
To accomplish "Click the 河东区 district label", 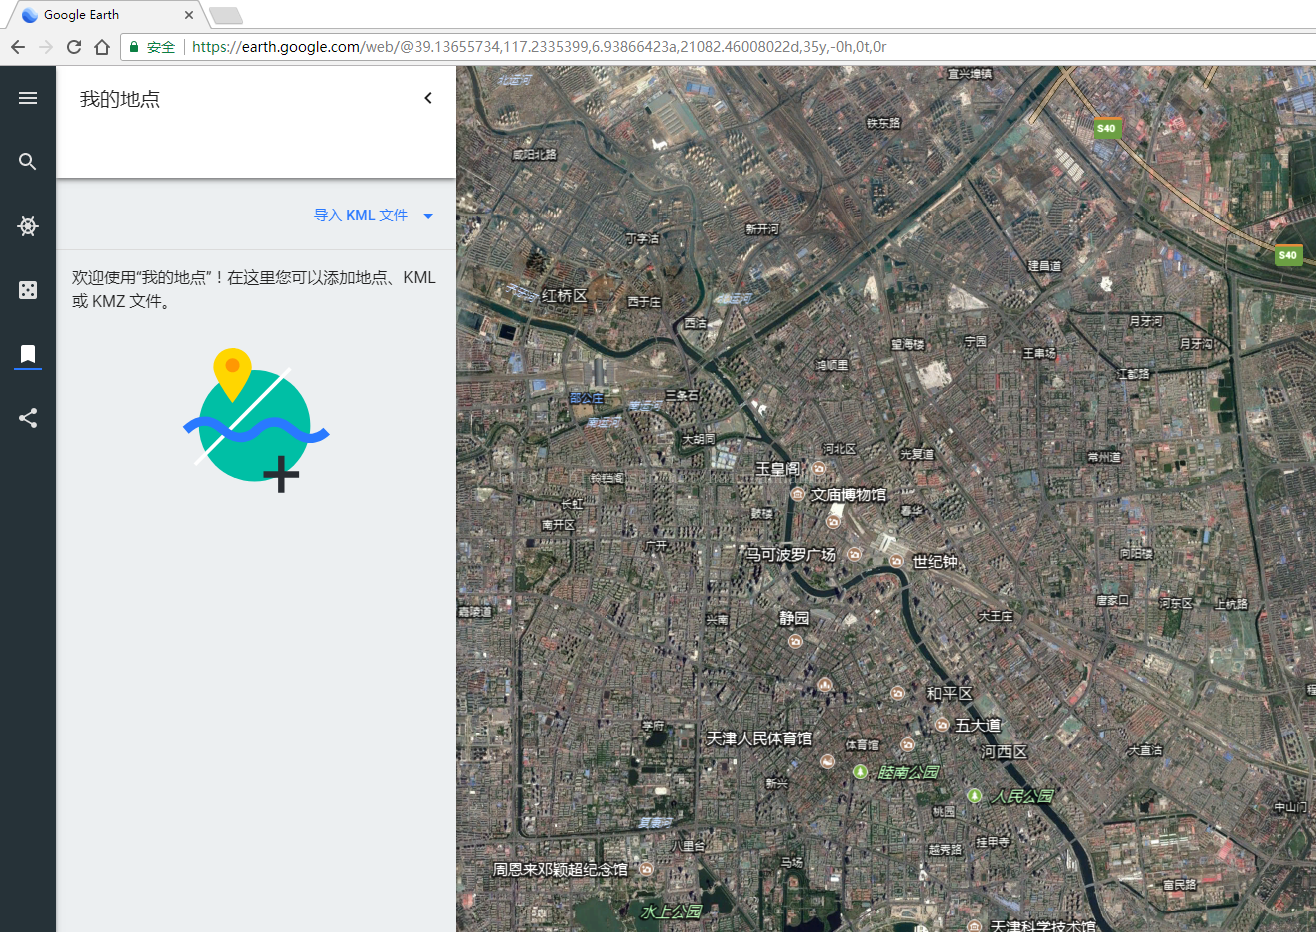I will click(1176, 603).
